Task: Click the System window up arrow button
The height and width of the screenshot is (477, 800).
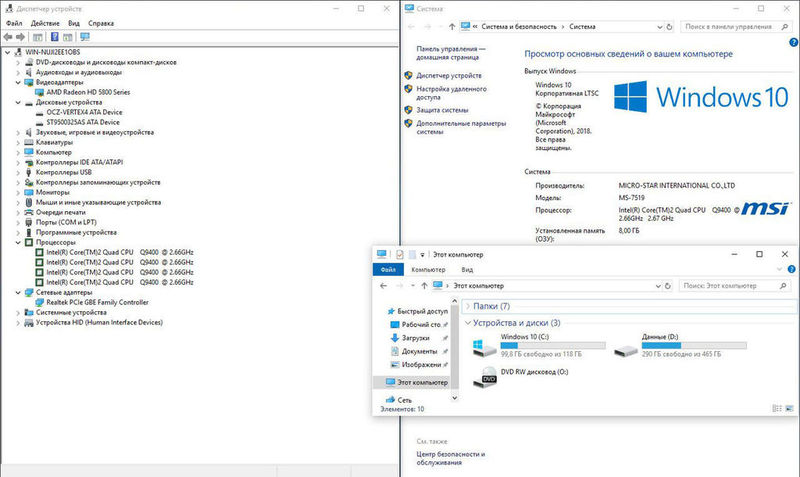Action: [452, 27]
